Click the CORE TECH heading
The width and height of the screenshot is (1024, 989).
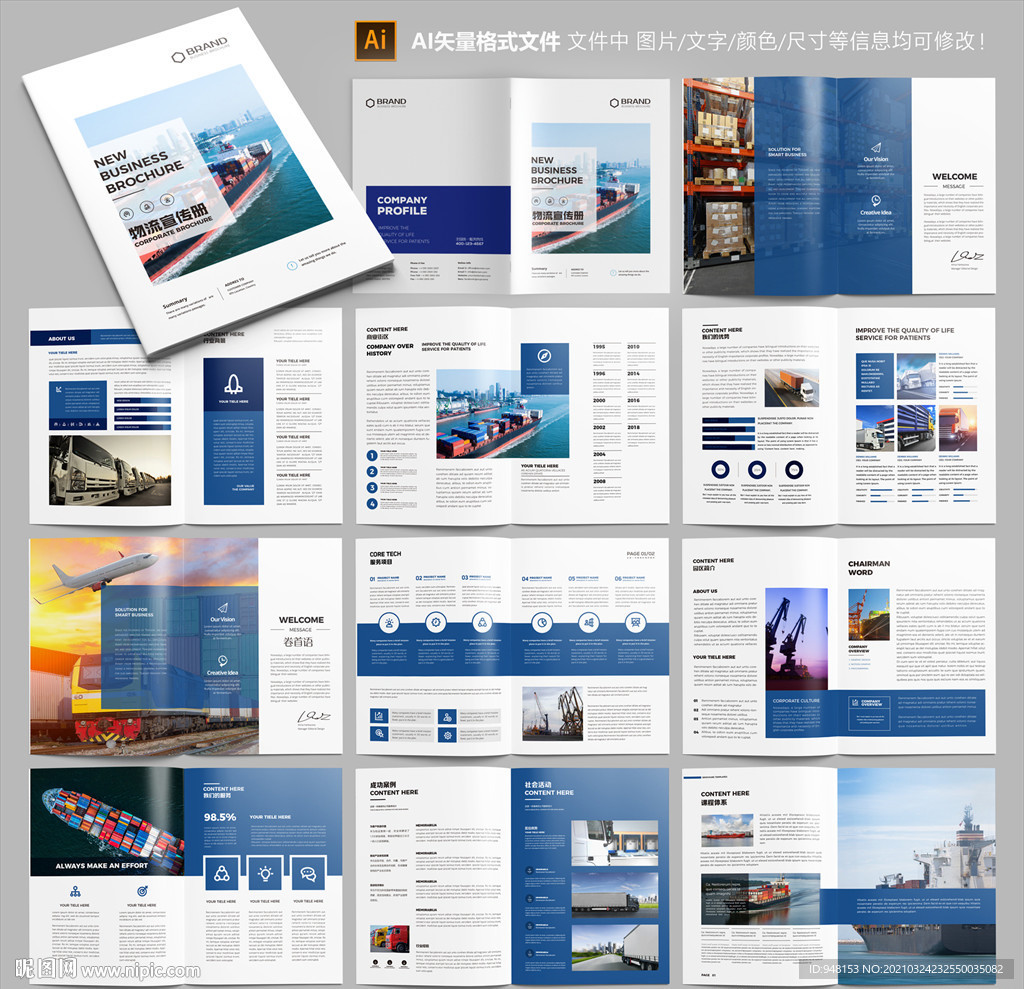[x=385, y=554]
